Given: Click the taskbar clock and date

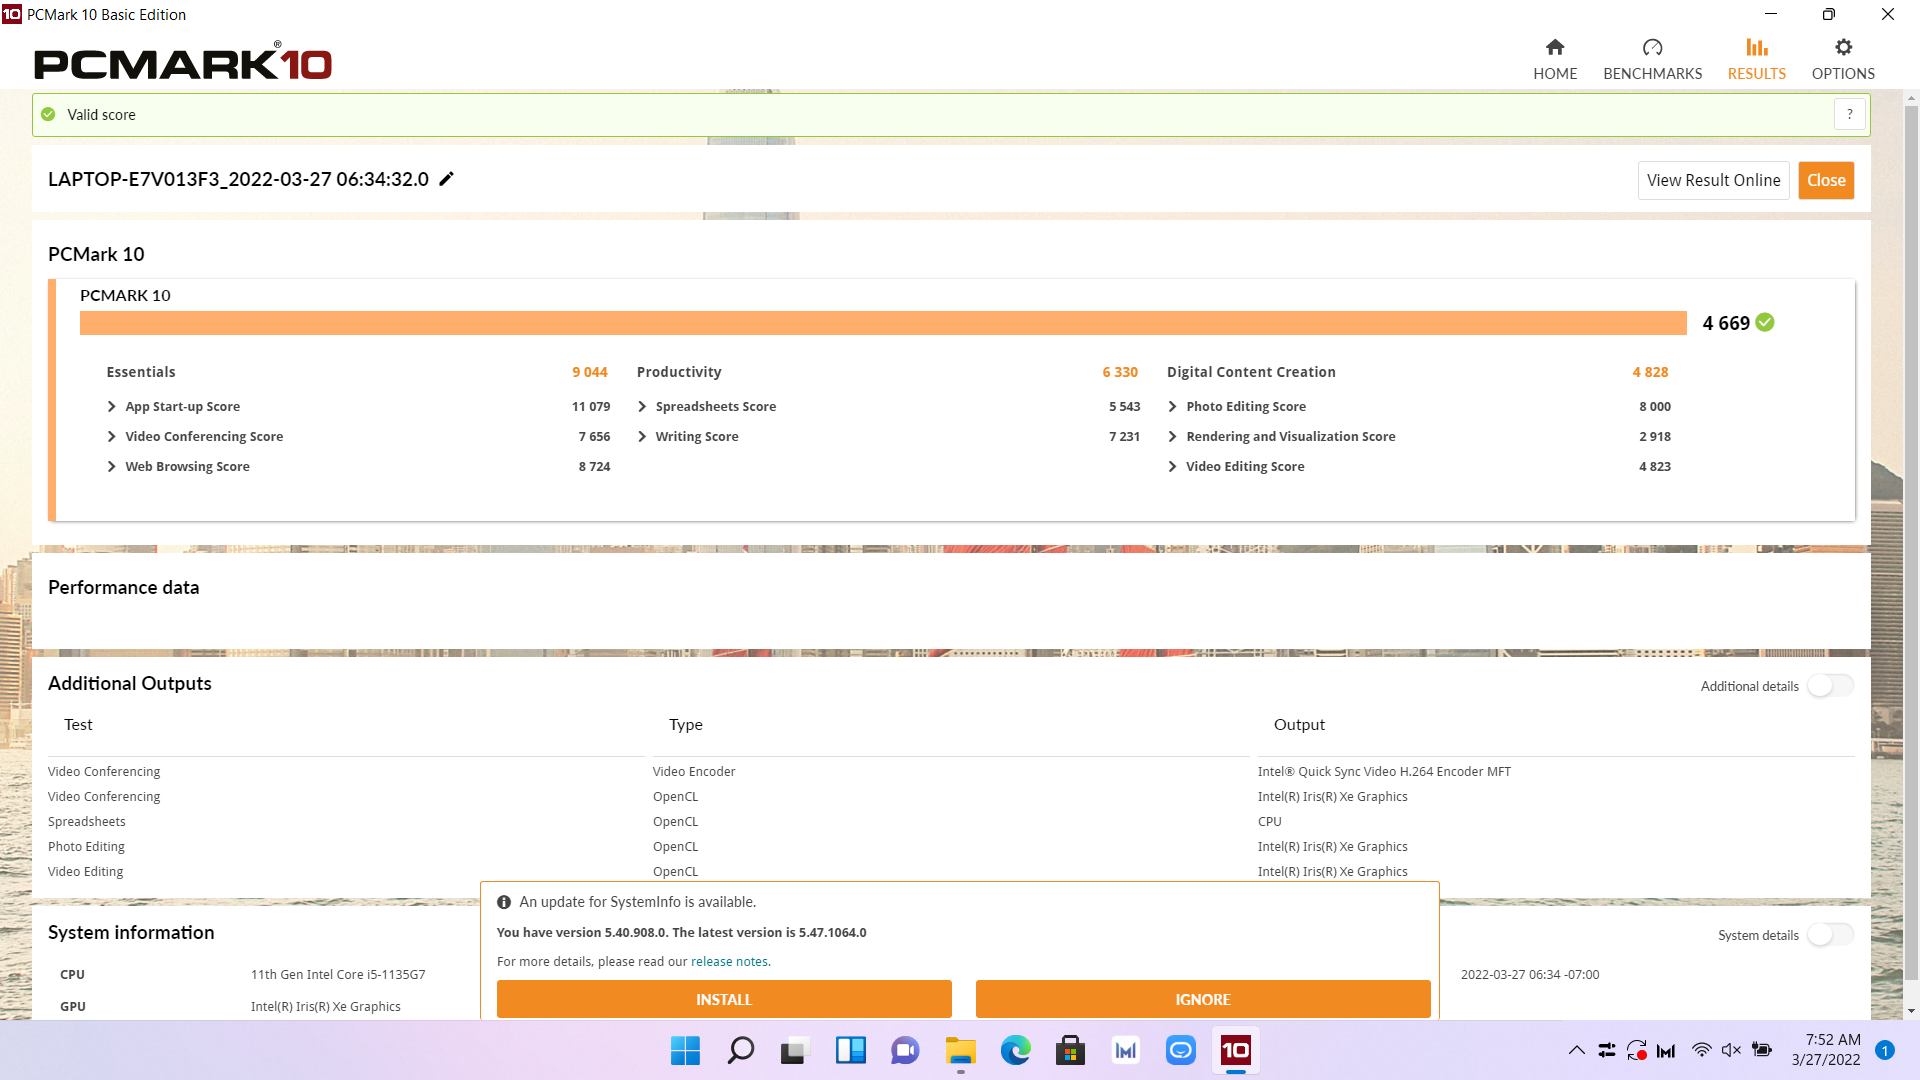Looking at the screenshot, I should 1826,1050.
